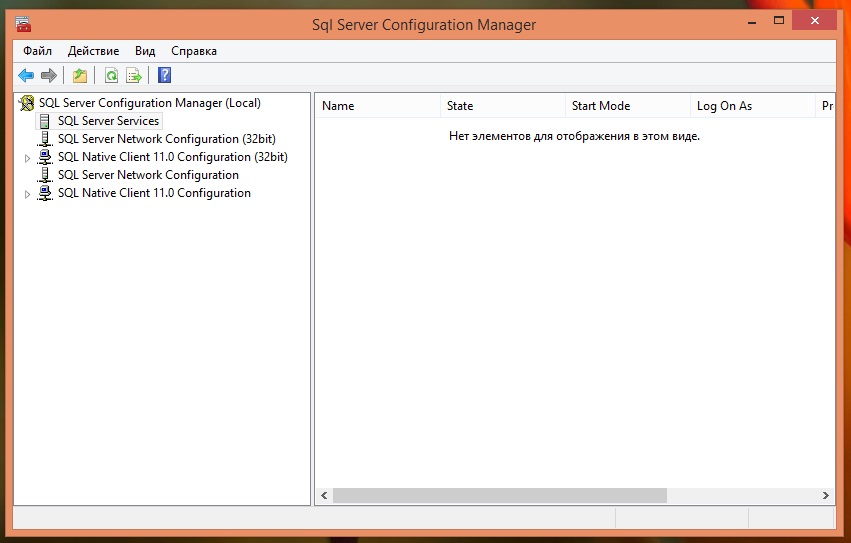Image resolution: width=851 pixels, height=543 pixels.
Task: Open the Действие menu
Action: (93, 51)
